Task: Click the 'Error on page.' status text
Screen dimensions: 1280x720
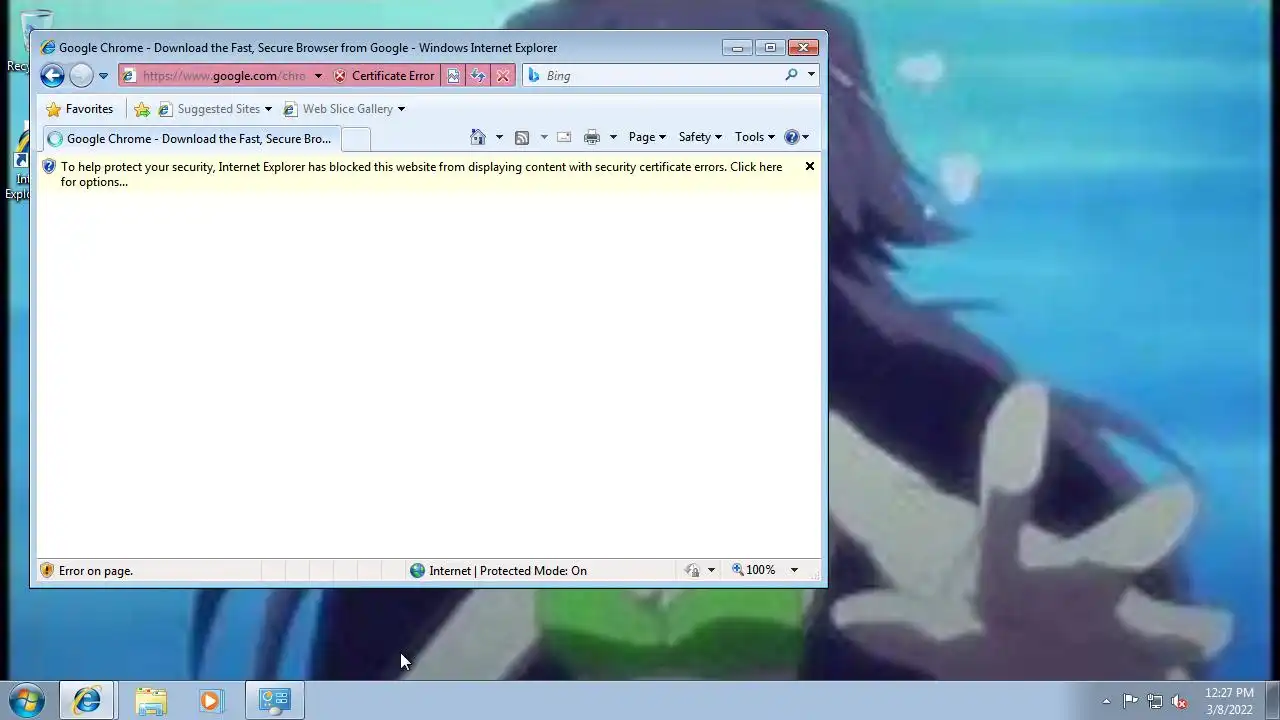Action: click(96, 571)
